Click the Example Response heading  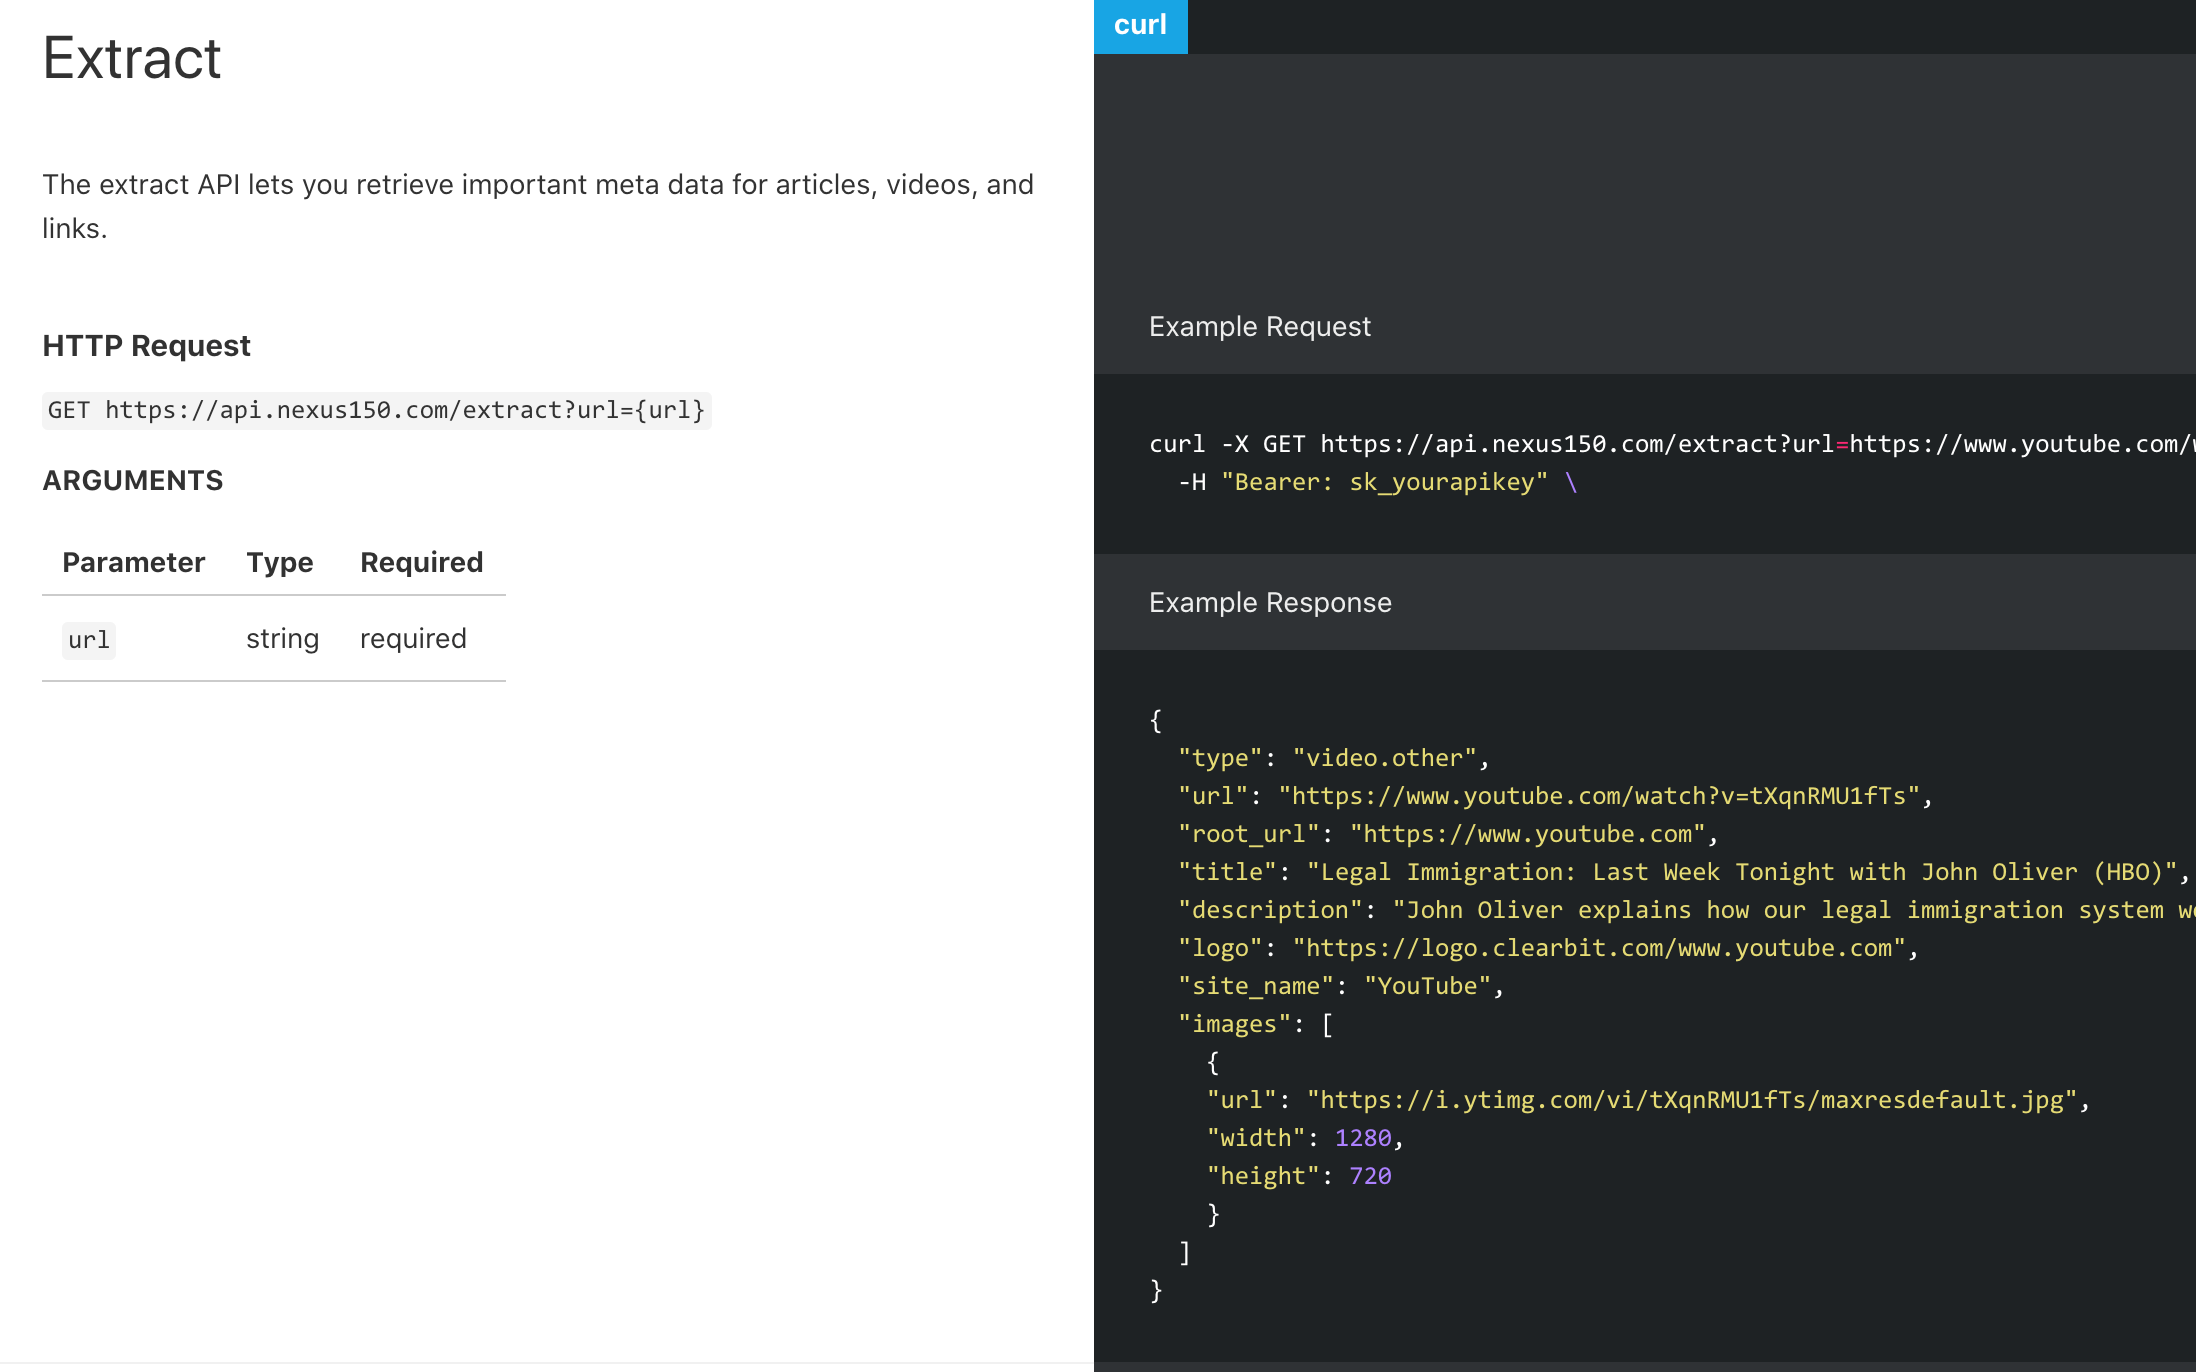(x=1269, y=603)
